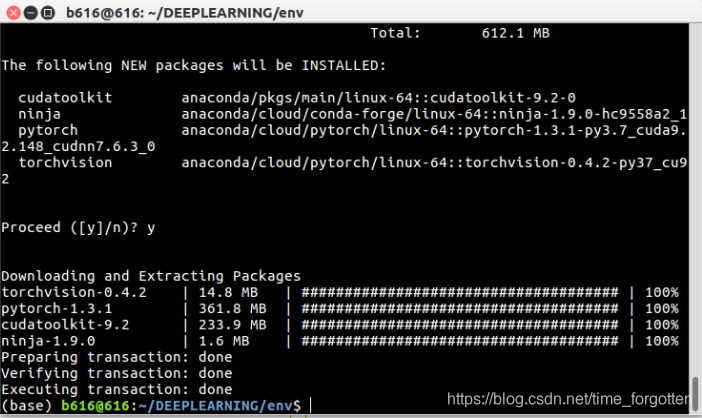This screenshot has width=702, height=418.
Task: Maximize the terminal window
Action: point(47,13)
